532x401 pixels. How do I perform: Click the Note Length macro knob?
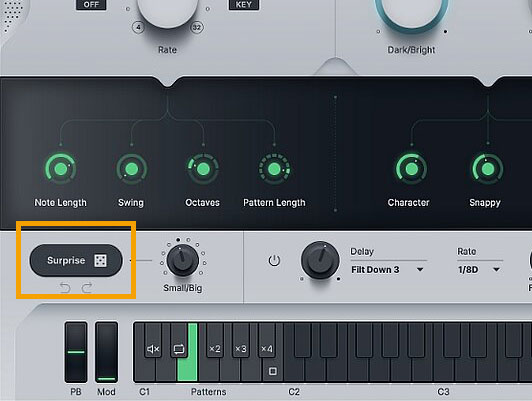61,169
